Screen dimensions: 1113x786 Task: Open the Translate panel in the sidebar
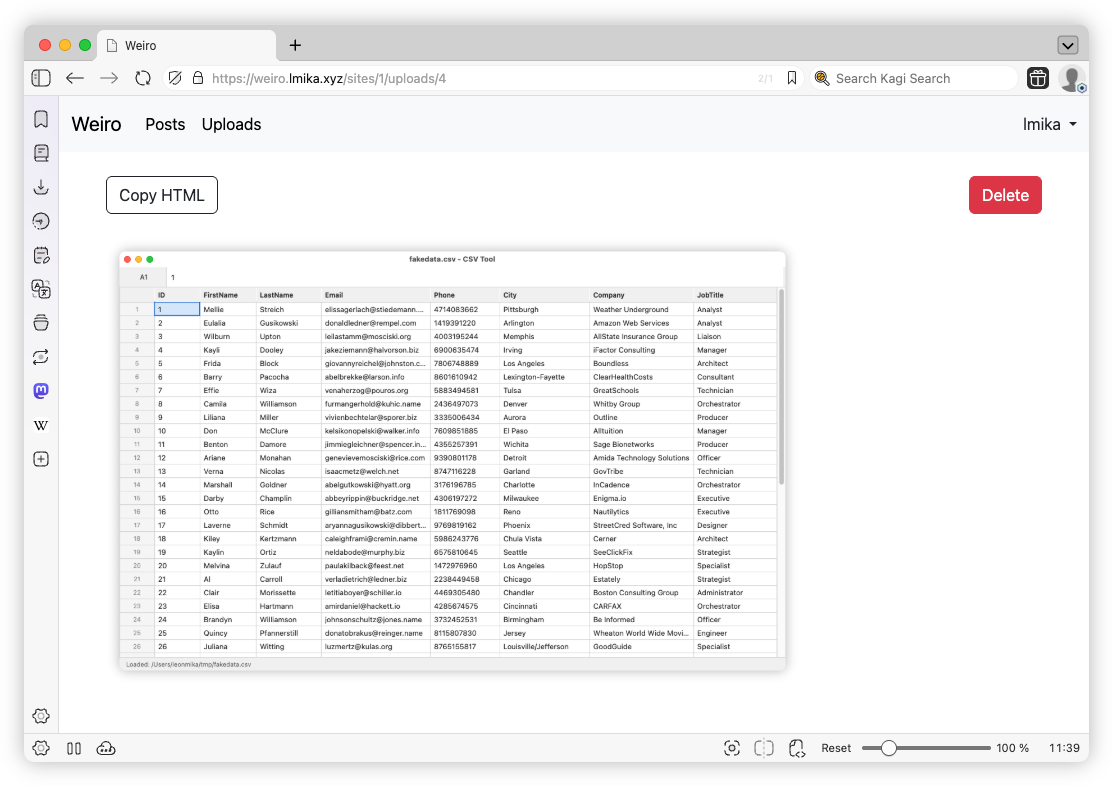(41, 289)
